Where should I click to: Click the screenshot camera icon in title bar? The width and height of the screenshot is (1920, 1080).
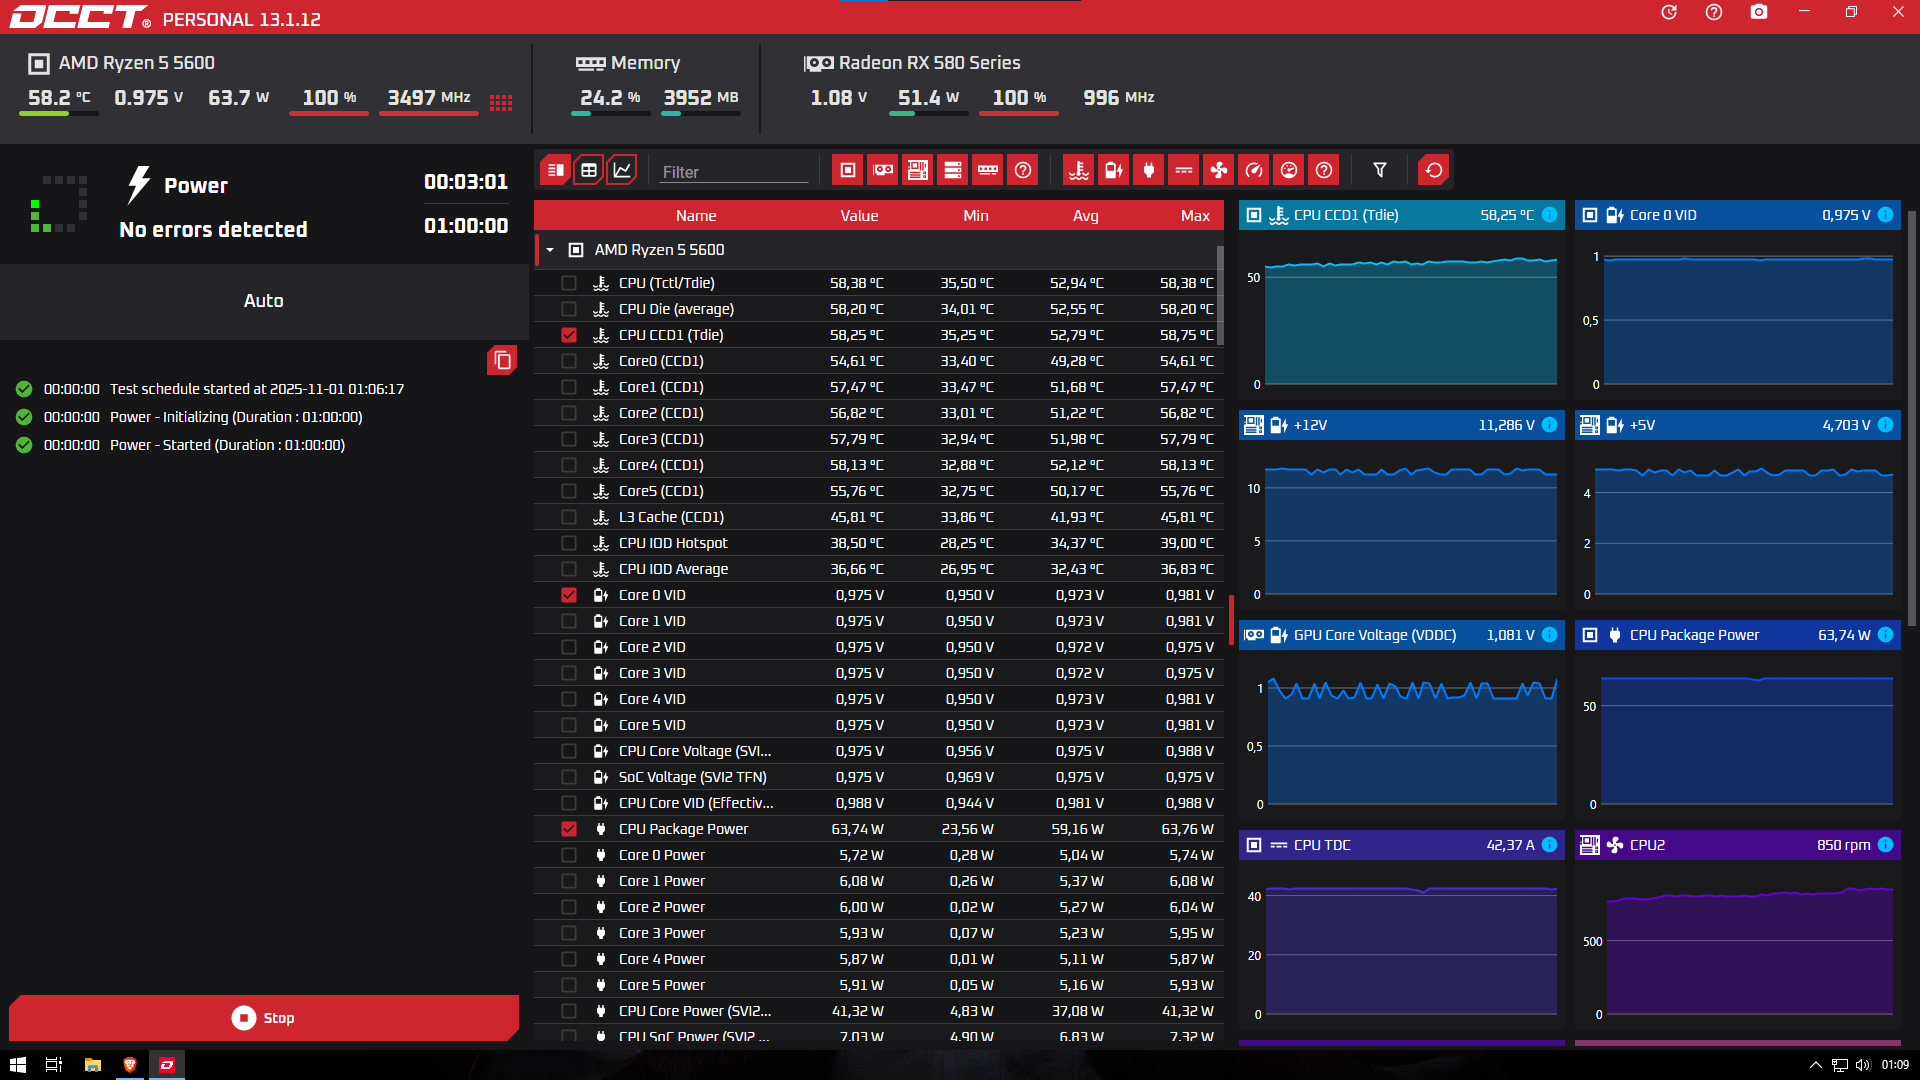pos(1759,12)
